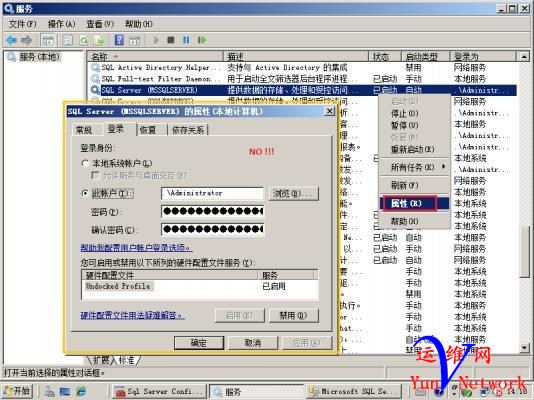Select the 本地系统帐户(L) radio button

click(85, 163)
